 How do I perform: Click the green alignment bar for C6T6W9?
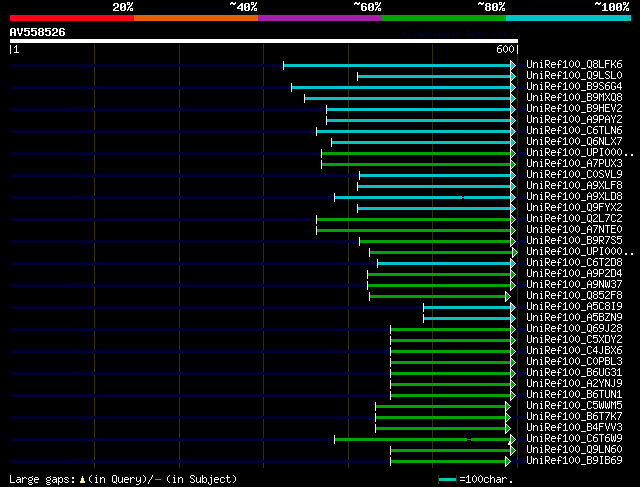[x=422, y=440]
